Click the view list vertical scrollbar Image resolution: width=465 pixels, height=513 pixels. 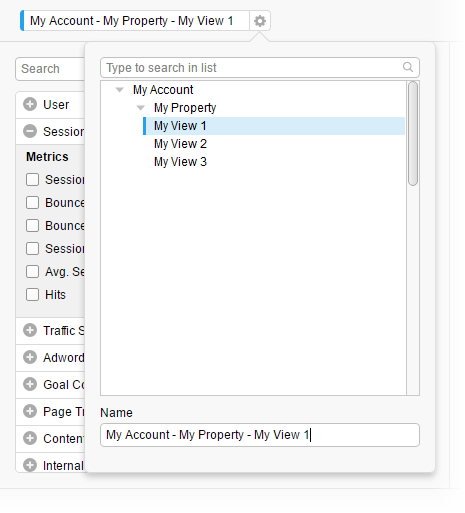pos(413,133)
